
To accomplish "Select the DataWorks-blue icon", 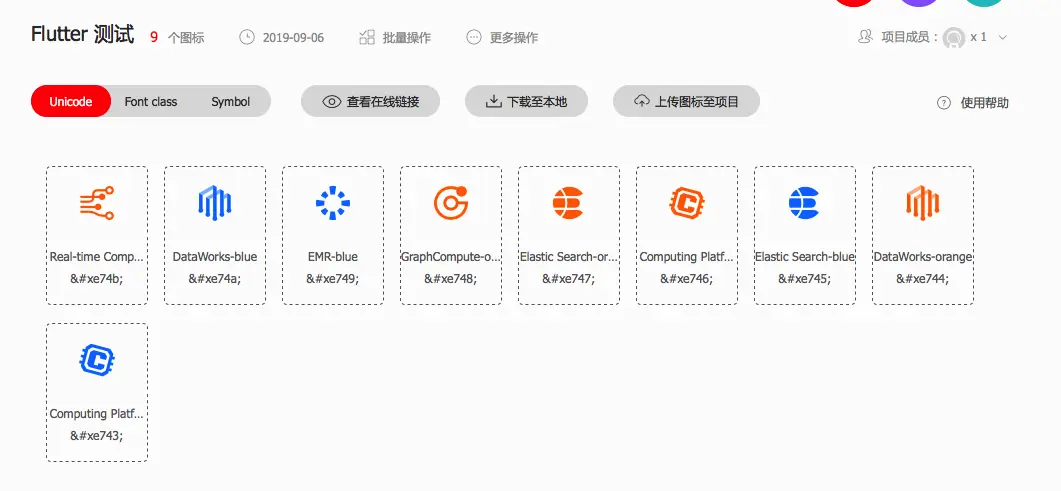I will pos(215,202).
